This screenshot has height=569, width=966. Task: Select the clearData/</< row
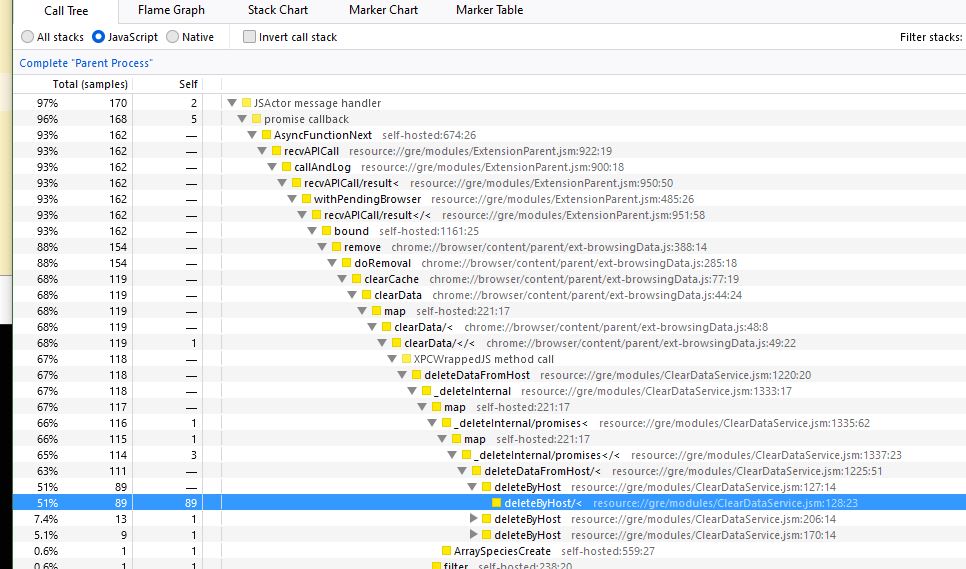coord(489,343)
